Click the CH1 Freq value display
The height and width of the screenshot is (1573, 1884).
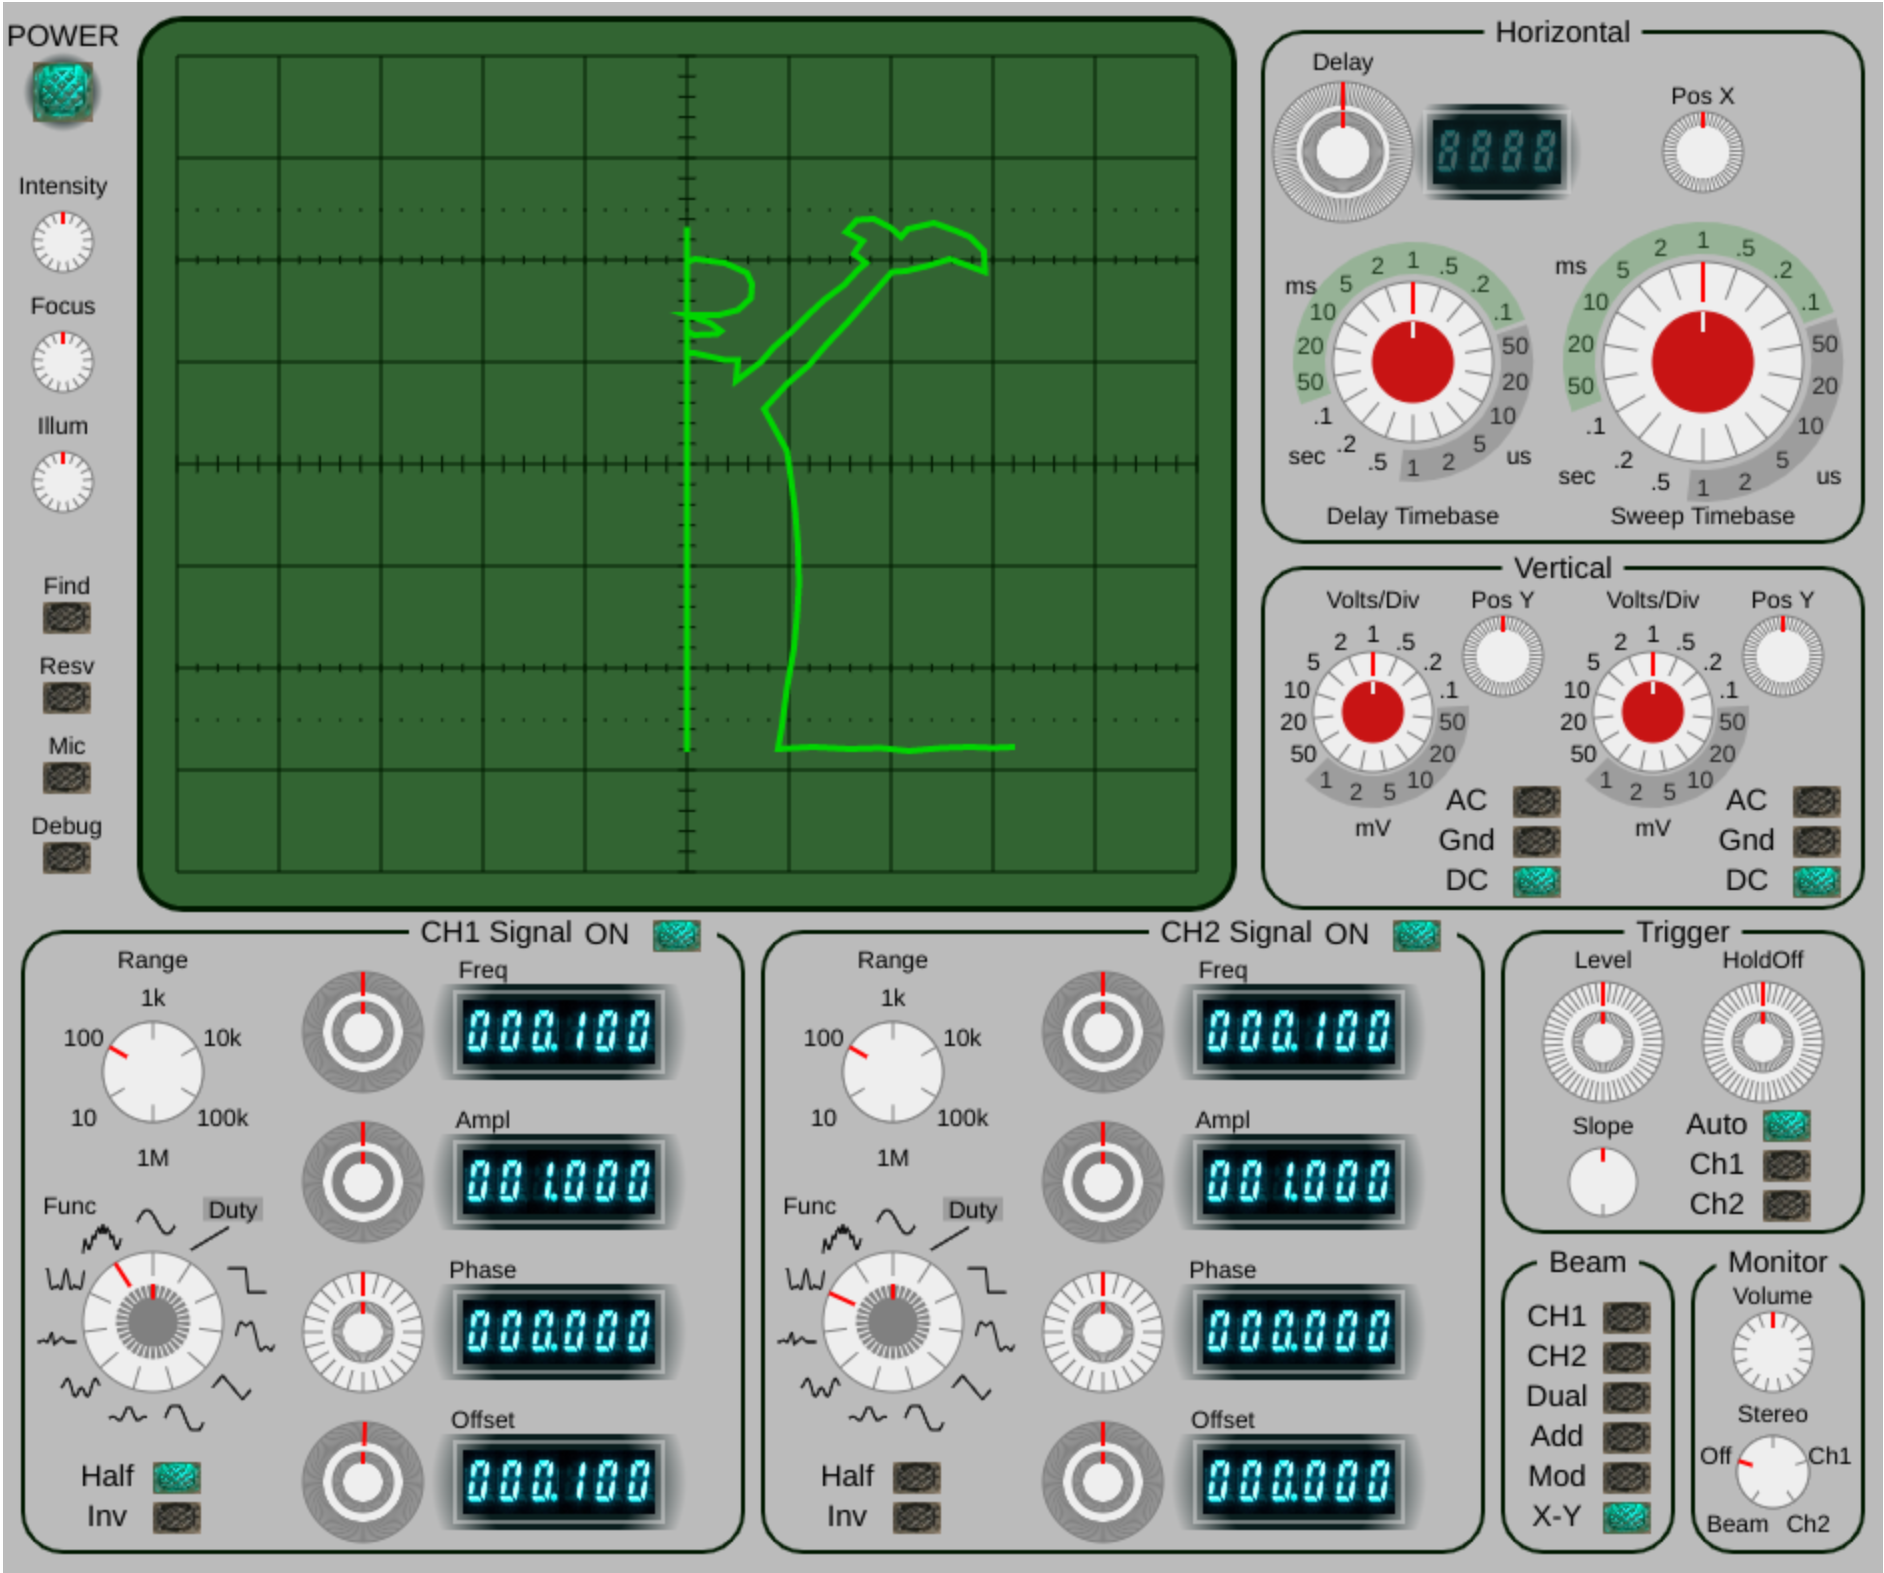point(559,1031)
